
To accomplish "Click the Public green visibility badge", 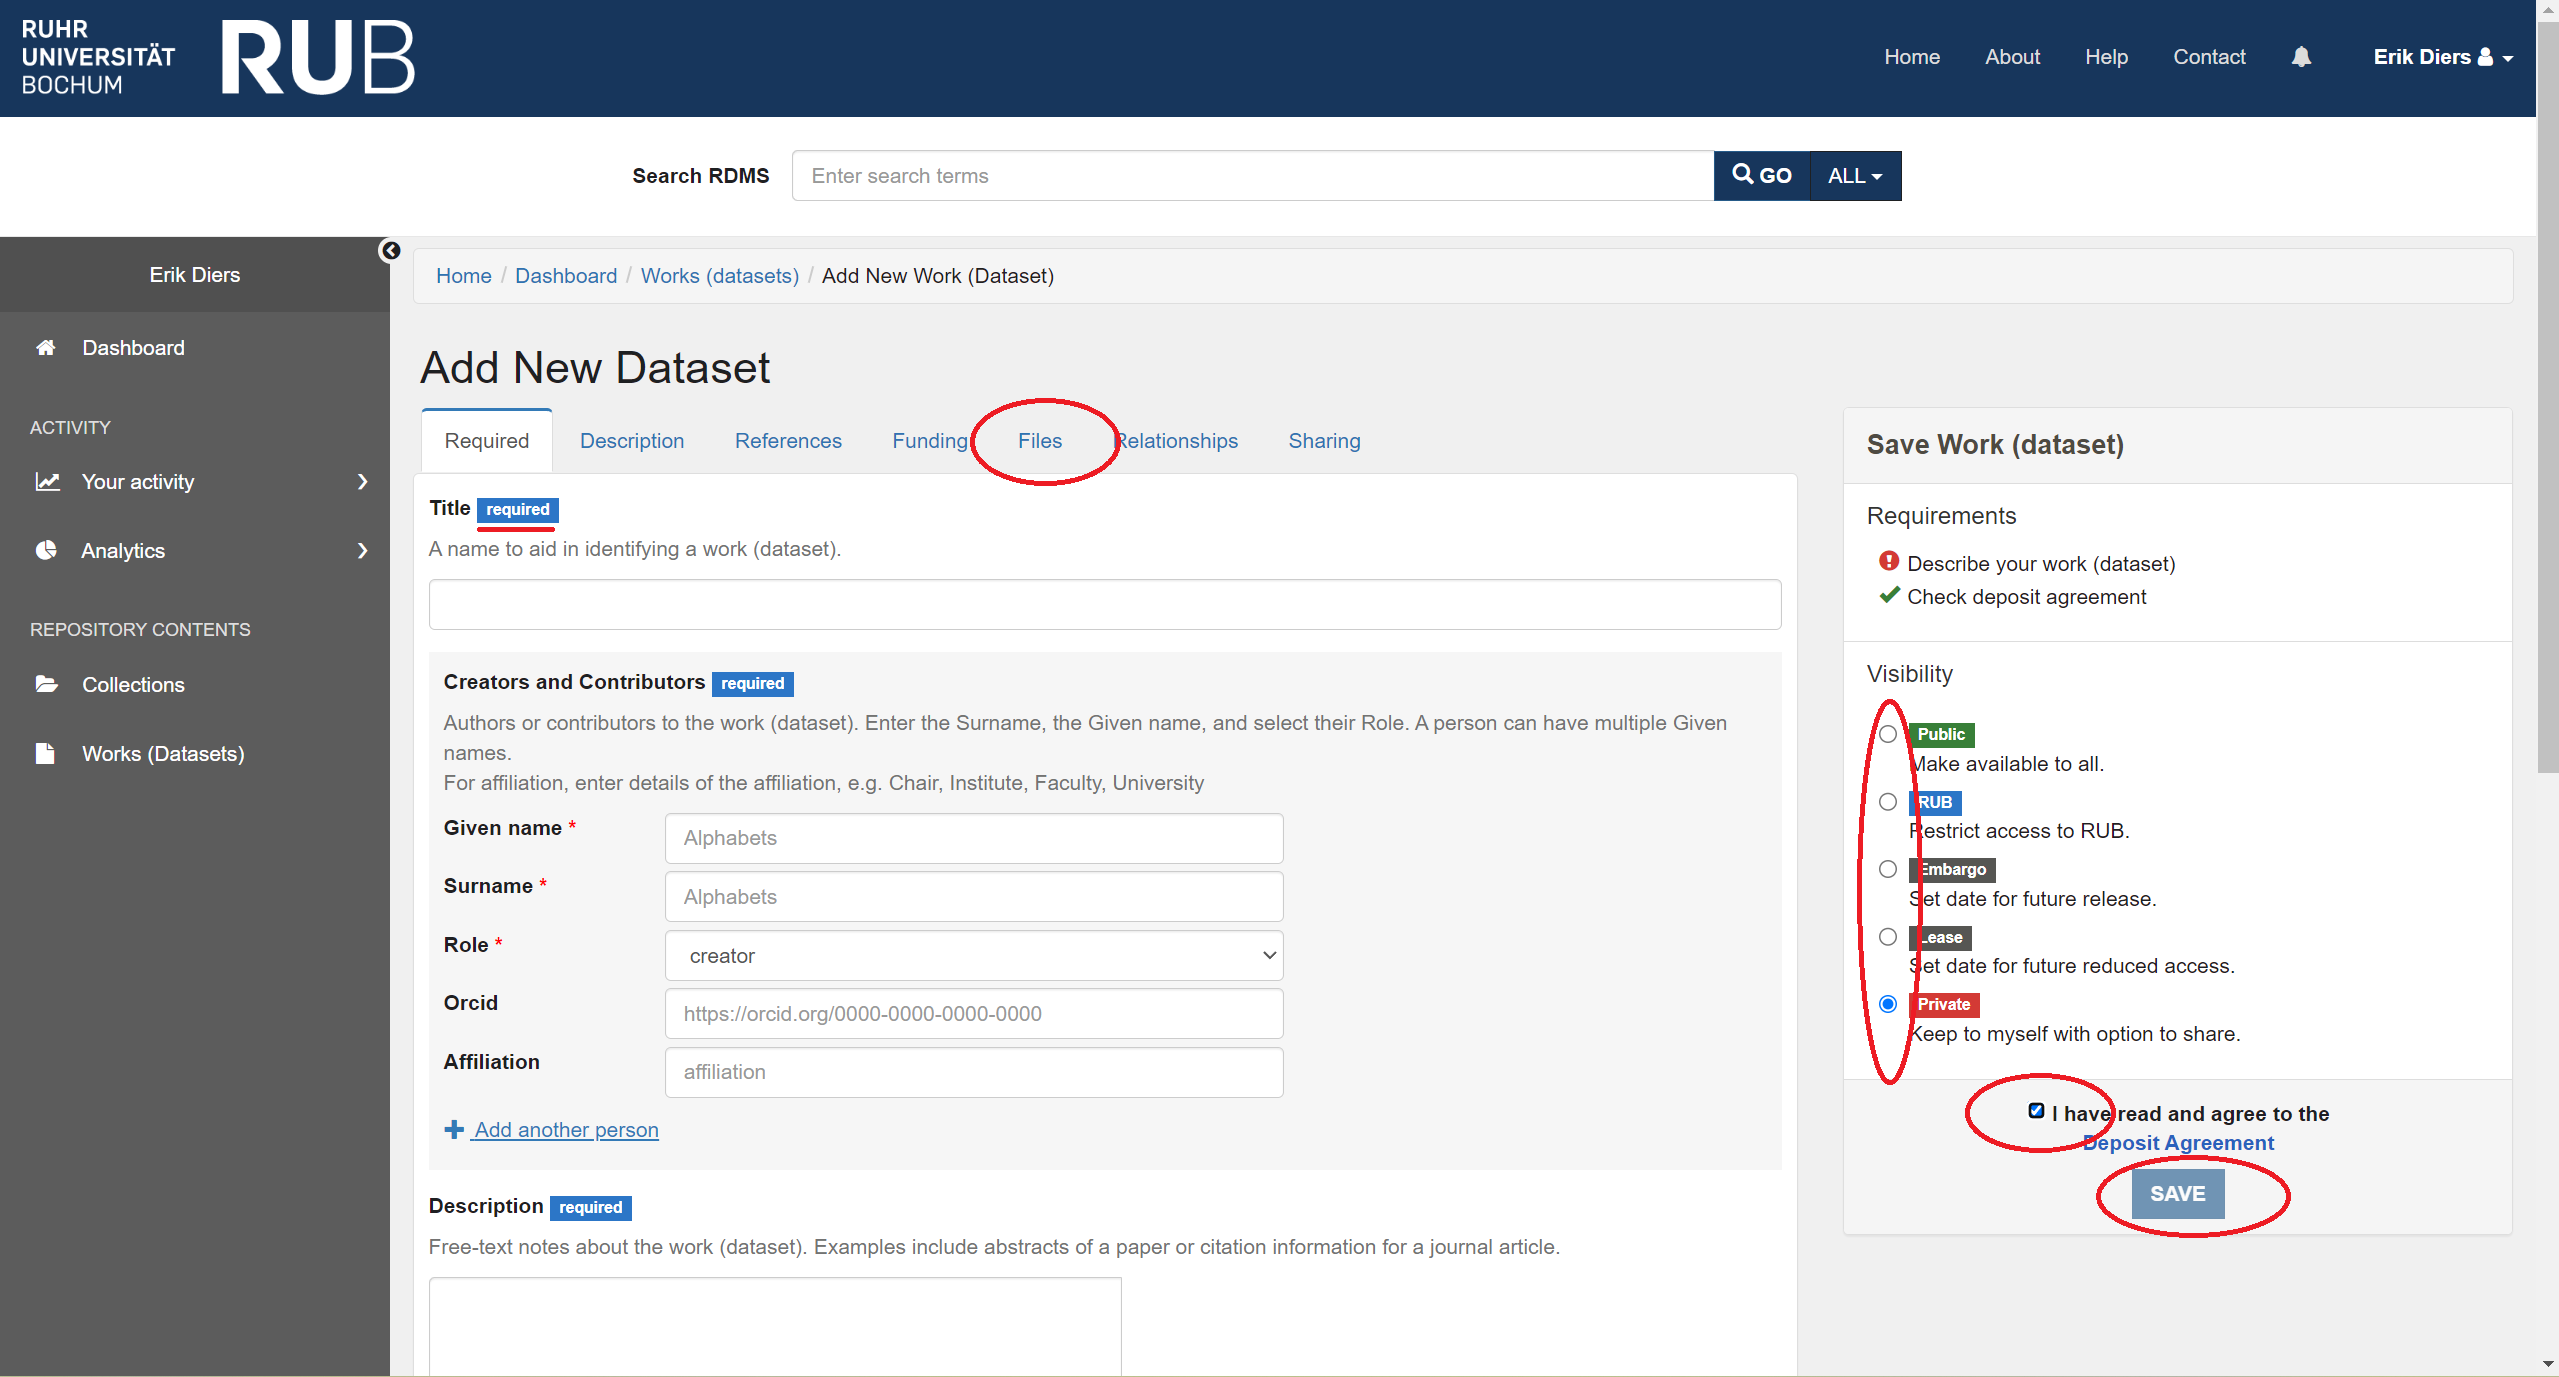I will (1941, 735).
